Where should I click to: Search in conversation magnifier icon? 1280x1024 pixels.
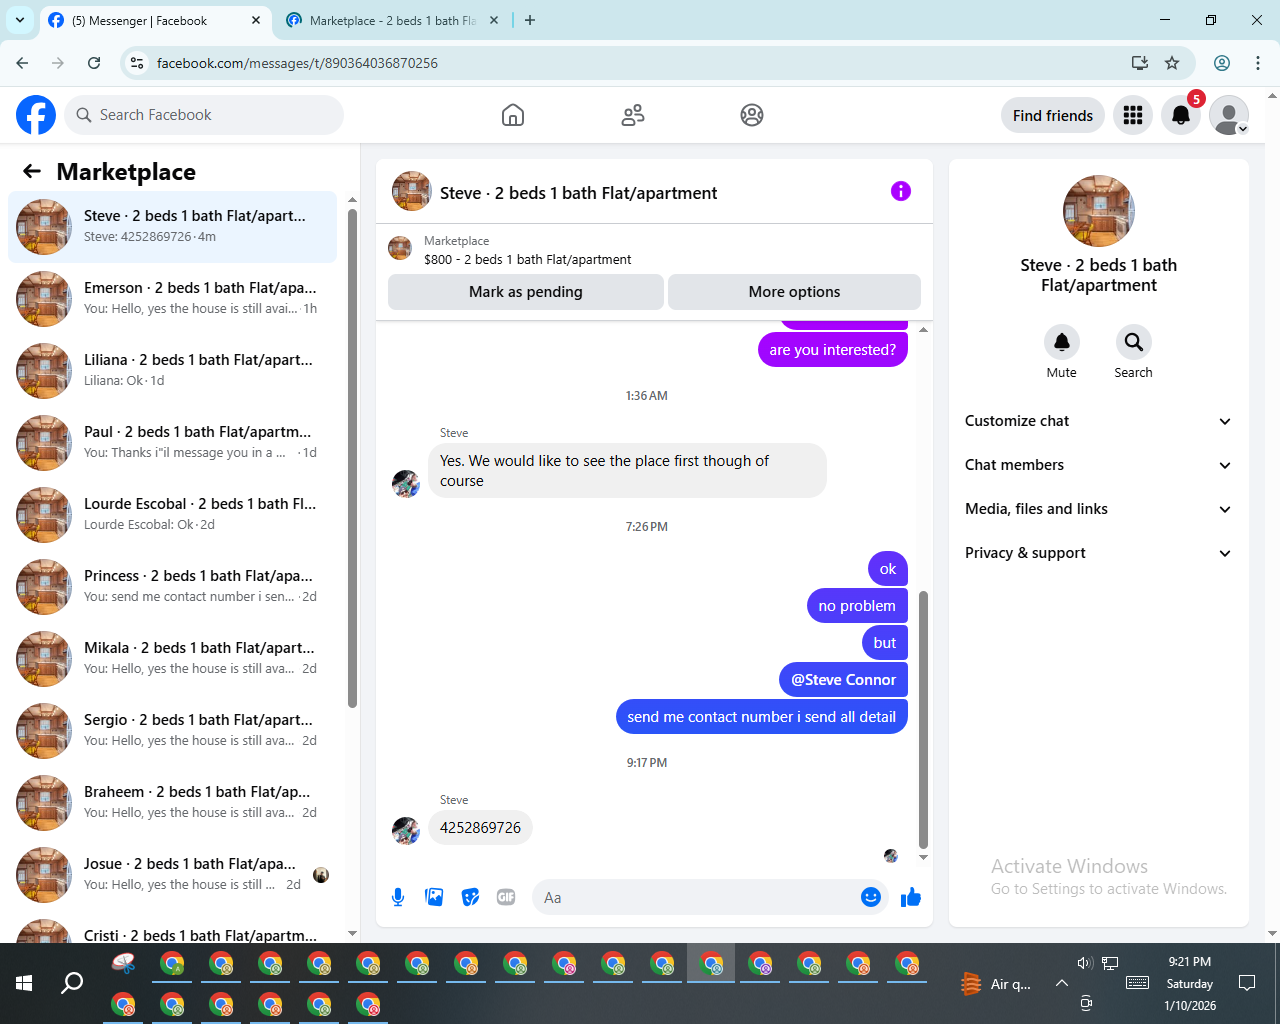point(1133,342)
